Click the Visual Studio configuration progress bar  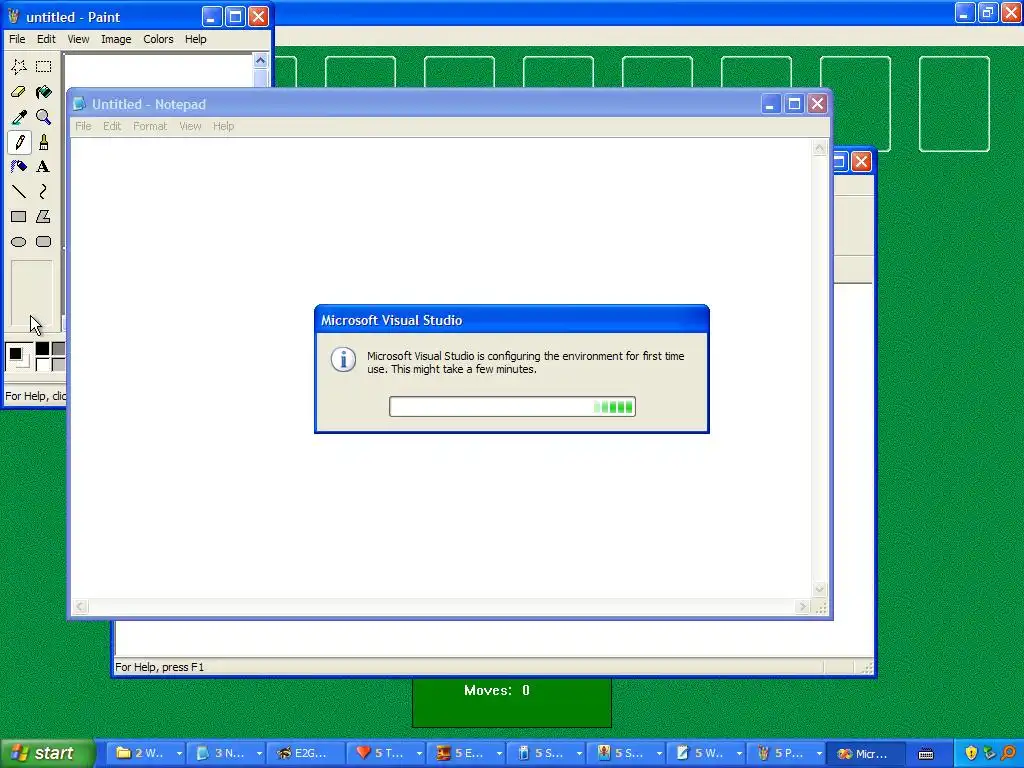pyautogui.click(x=512, y=407)
